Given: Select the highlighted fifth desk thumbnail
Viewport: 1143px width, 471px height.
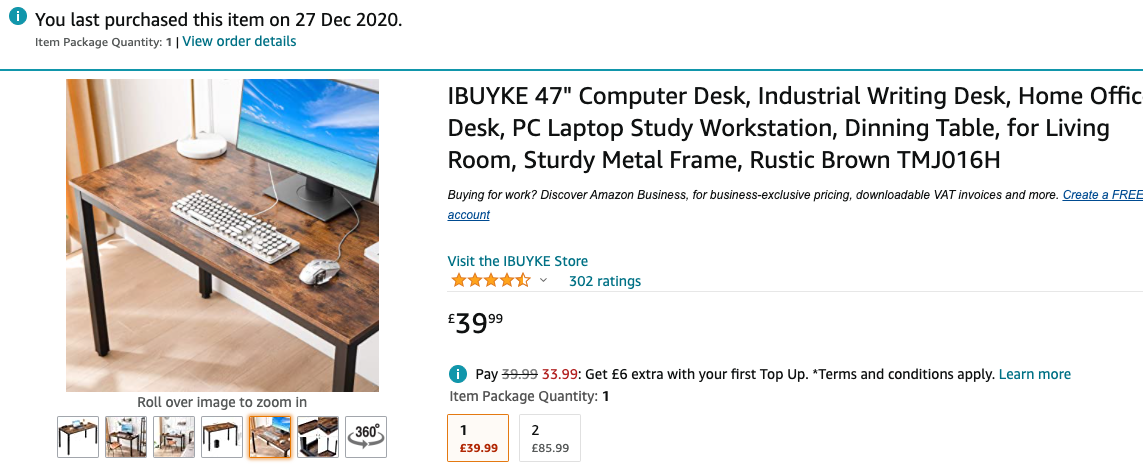Looking at the screenshot, I should pyautogui.click(x=270, y=437).
